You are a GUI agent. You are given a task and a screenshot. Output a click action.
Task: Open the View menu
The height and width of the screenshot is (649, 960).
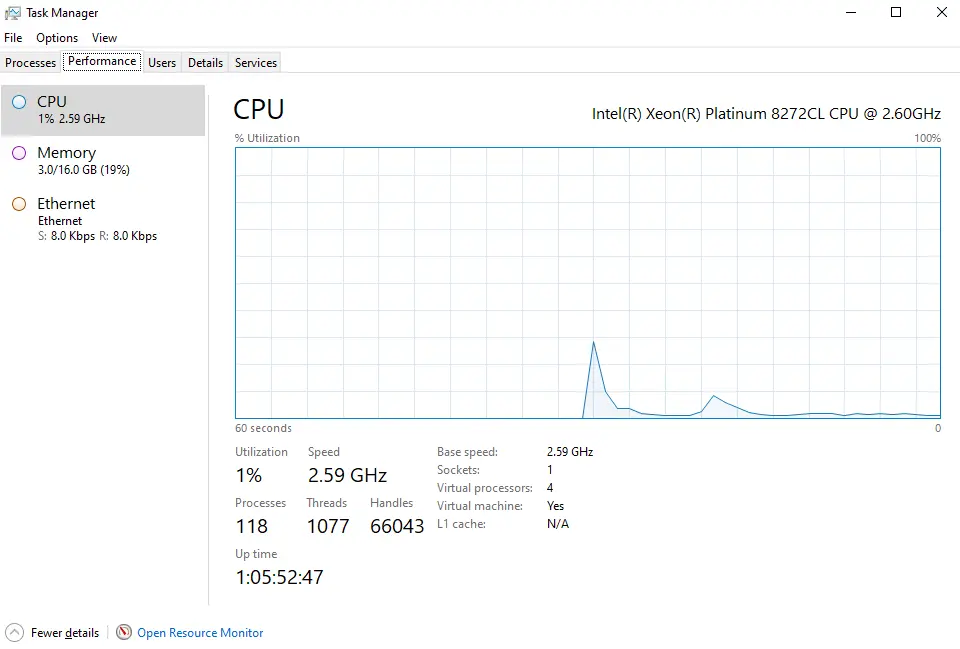point(104,38)
